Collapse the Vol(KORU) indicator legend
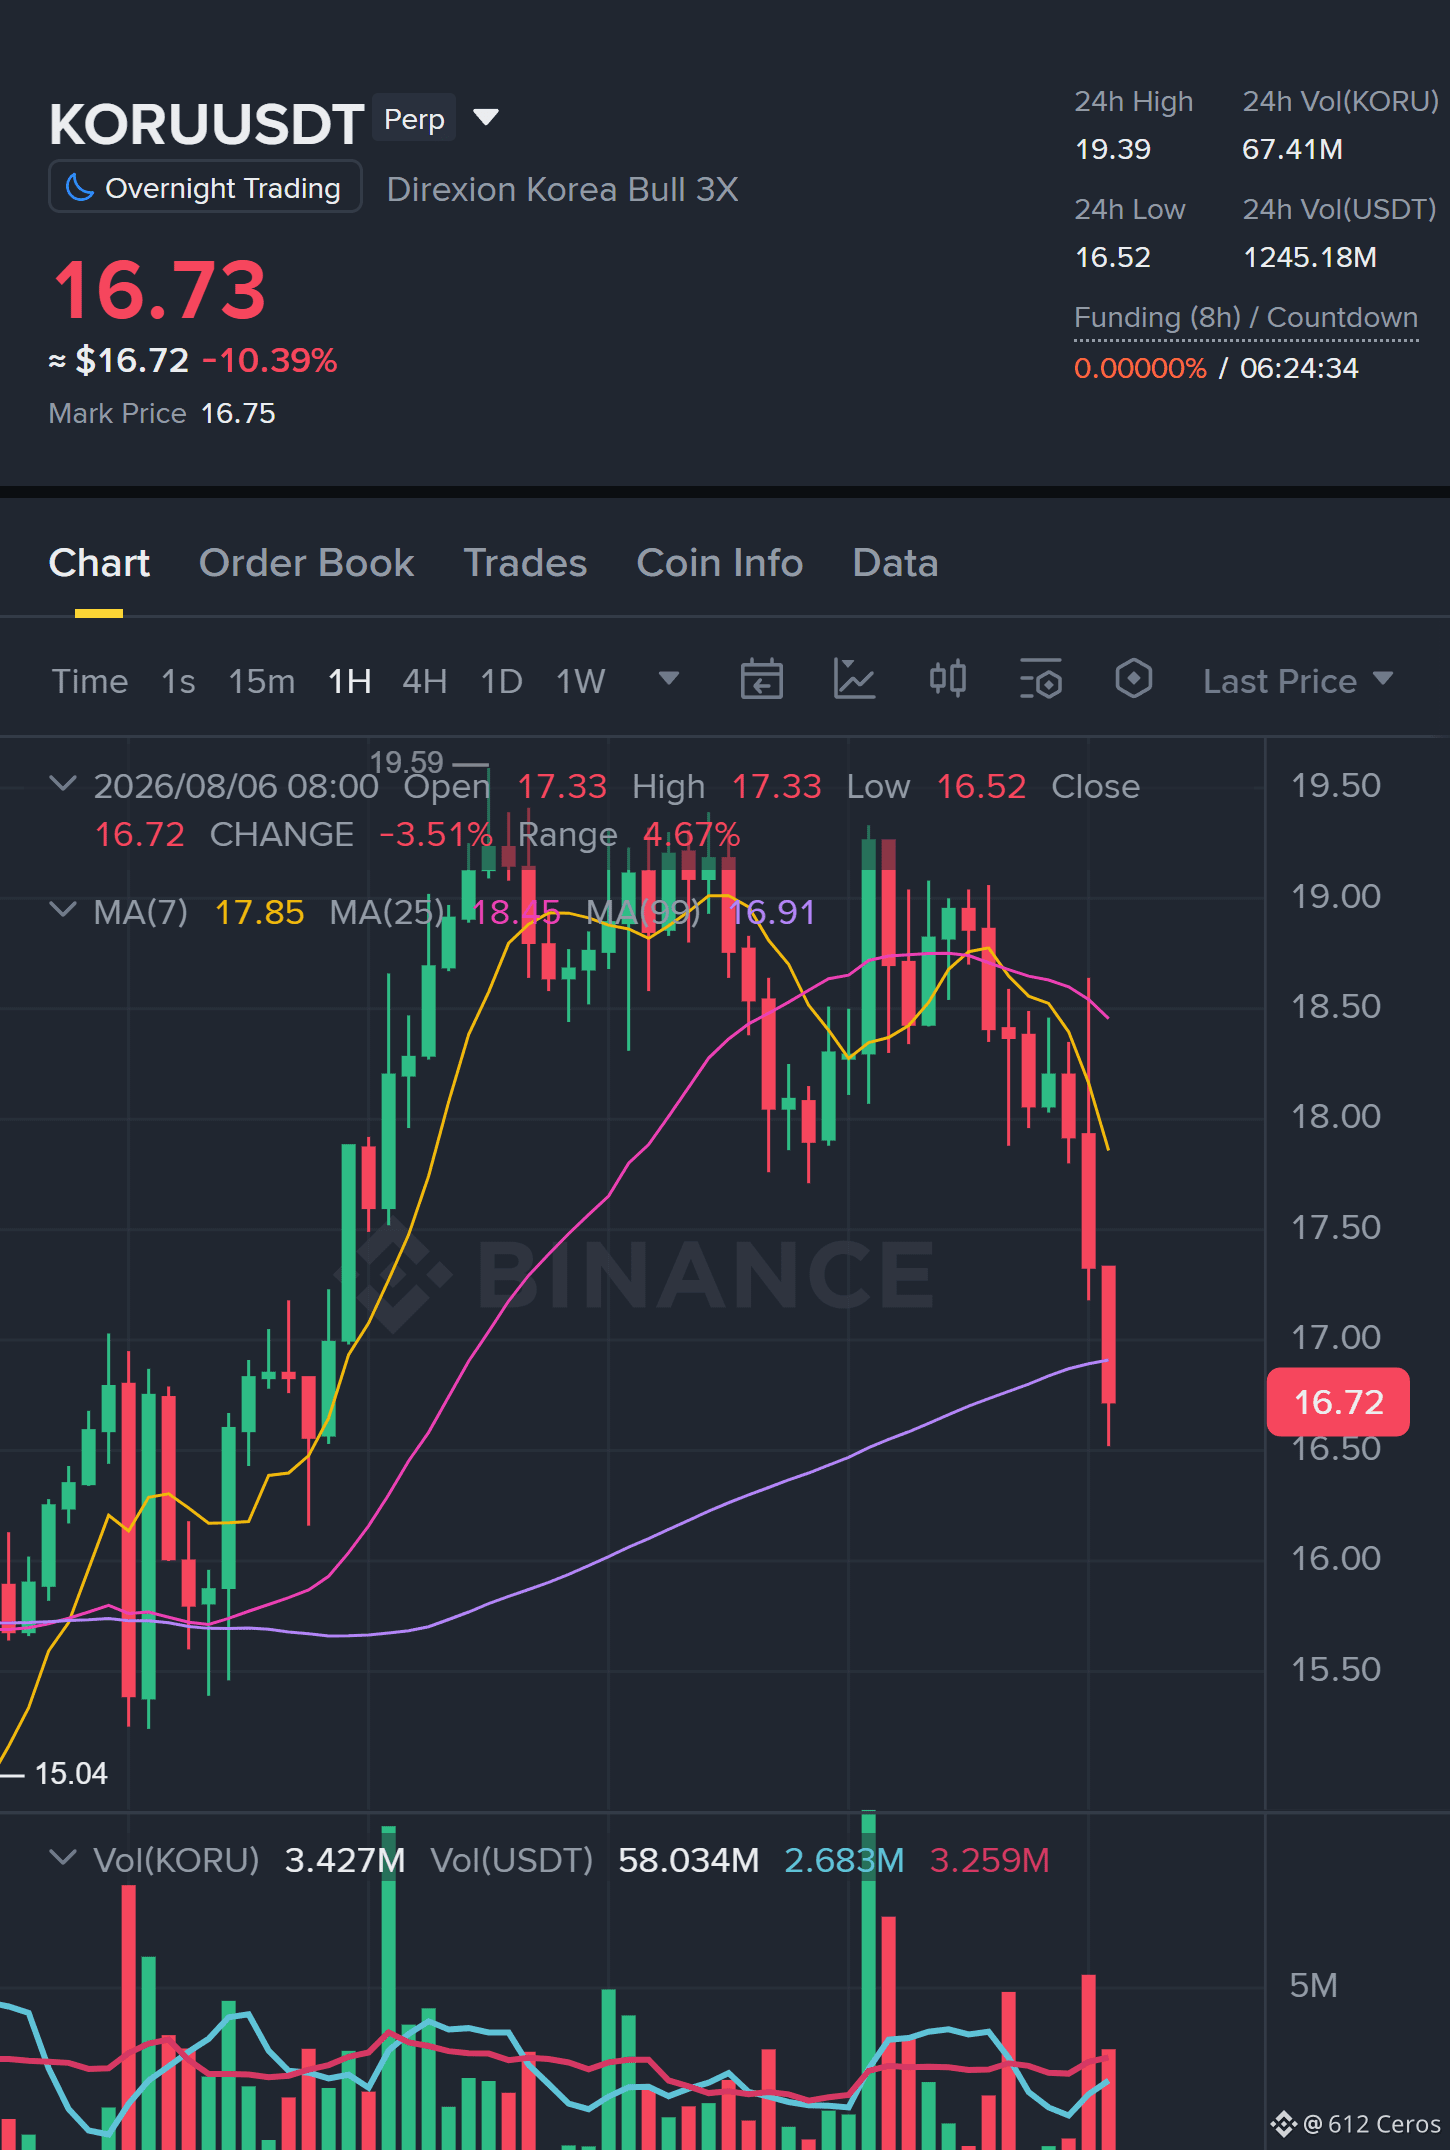Screen dimensions: 1450x2150 (63, 1858)
